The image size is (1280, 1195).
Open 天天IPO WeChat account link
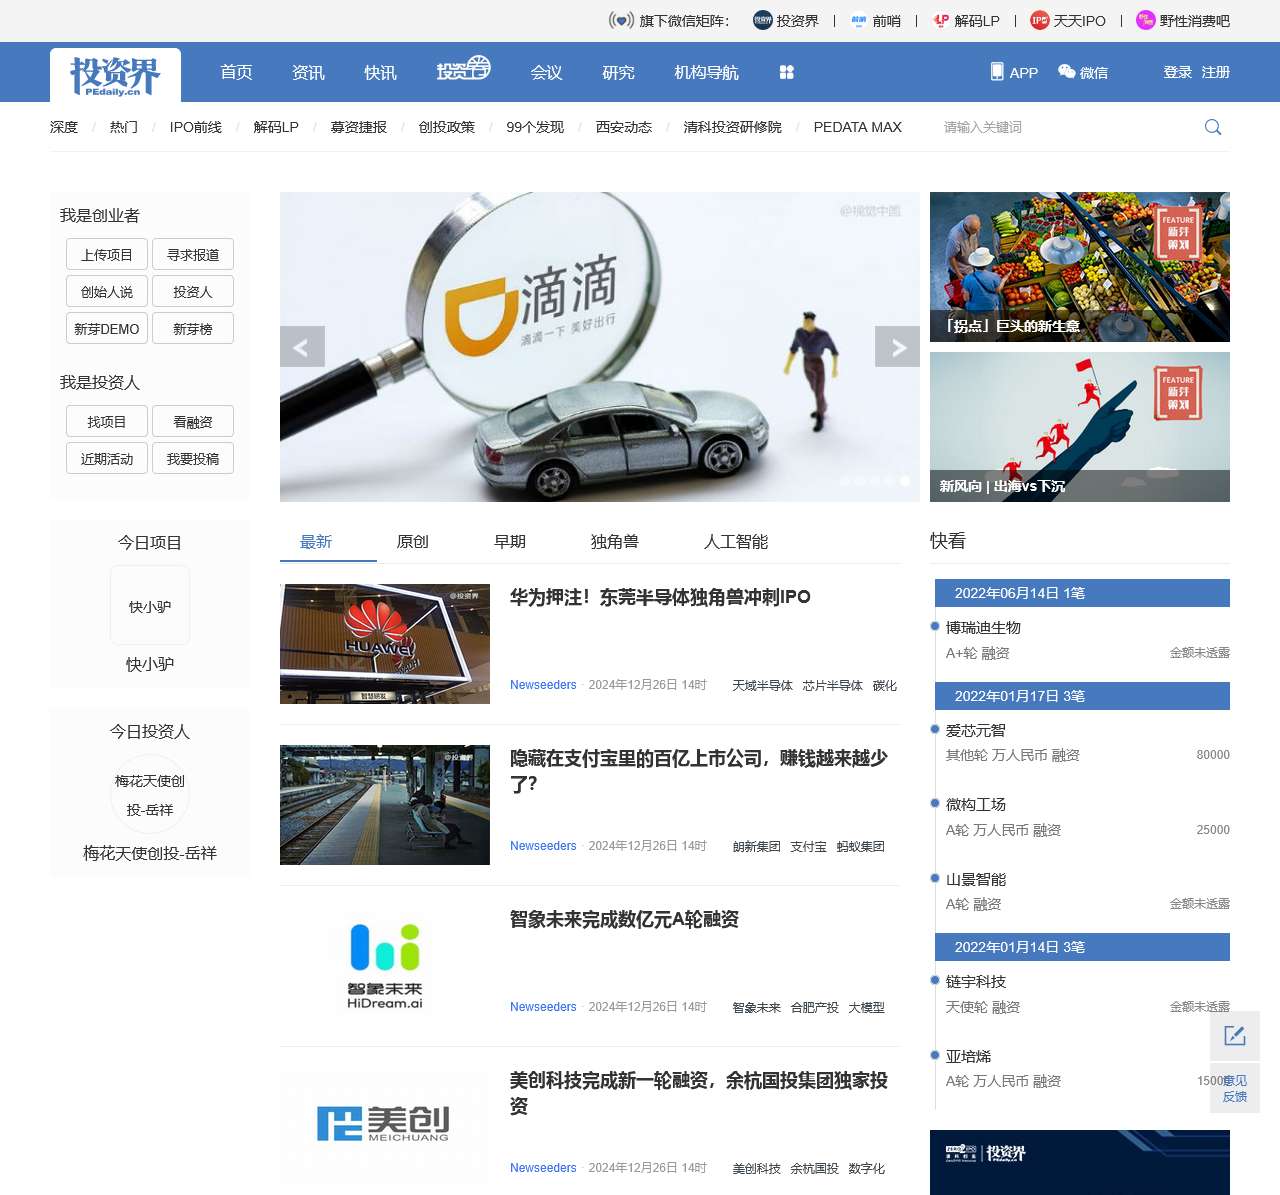click(1068, 20)
